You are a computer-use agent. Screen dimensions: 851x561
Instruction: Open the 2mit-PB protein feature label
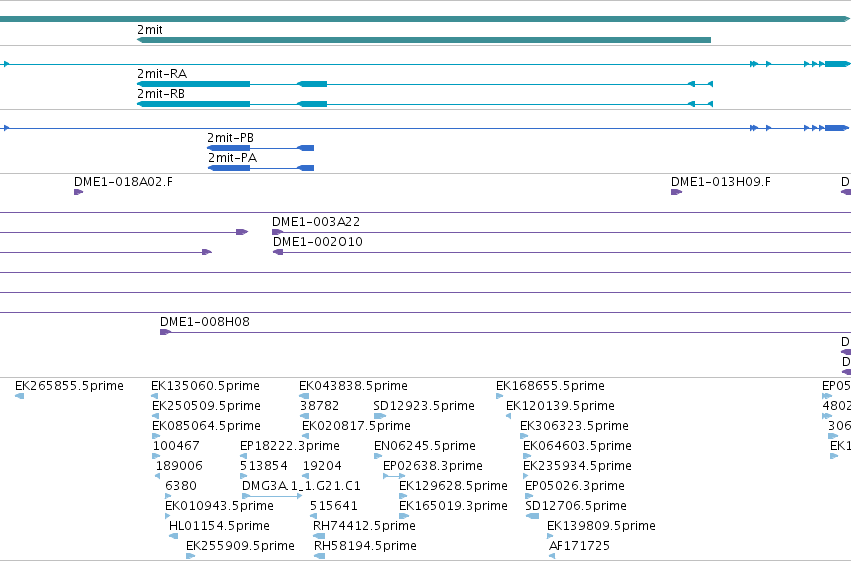[x=231, y=138]
